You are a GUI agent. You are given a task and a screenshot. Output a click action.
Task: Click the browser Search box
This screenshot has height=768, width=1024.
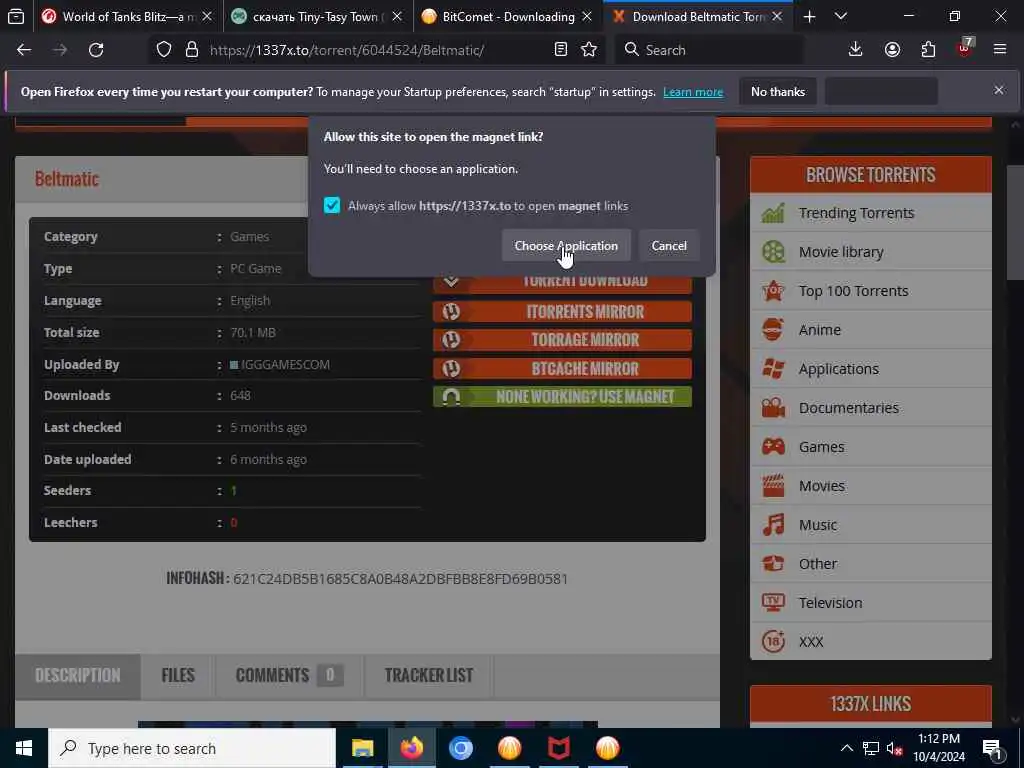pyautogui.click(x=709, y=50)
